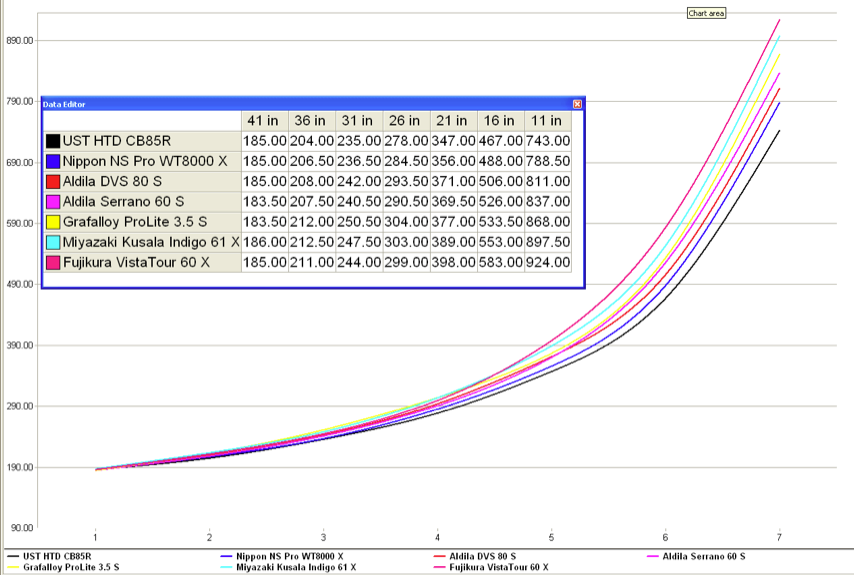Viewport: 854px width, 575px height.
Task: Select the Aldila DVS 80 S row label
Action: click(x=142, y=182)
